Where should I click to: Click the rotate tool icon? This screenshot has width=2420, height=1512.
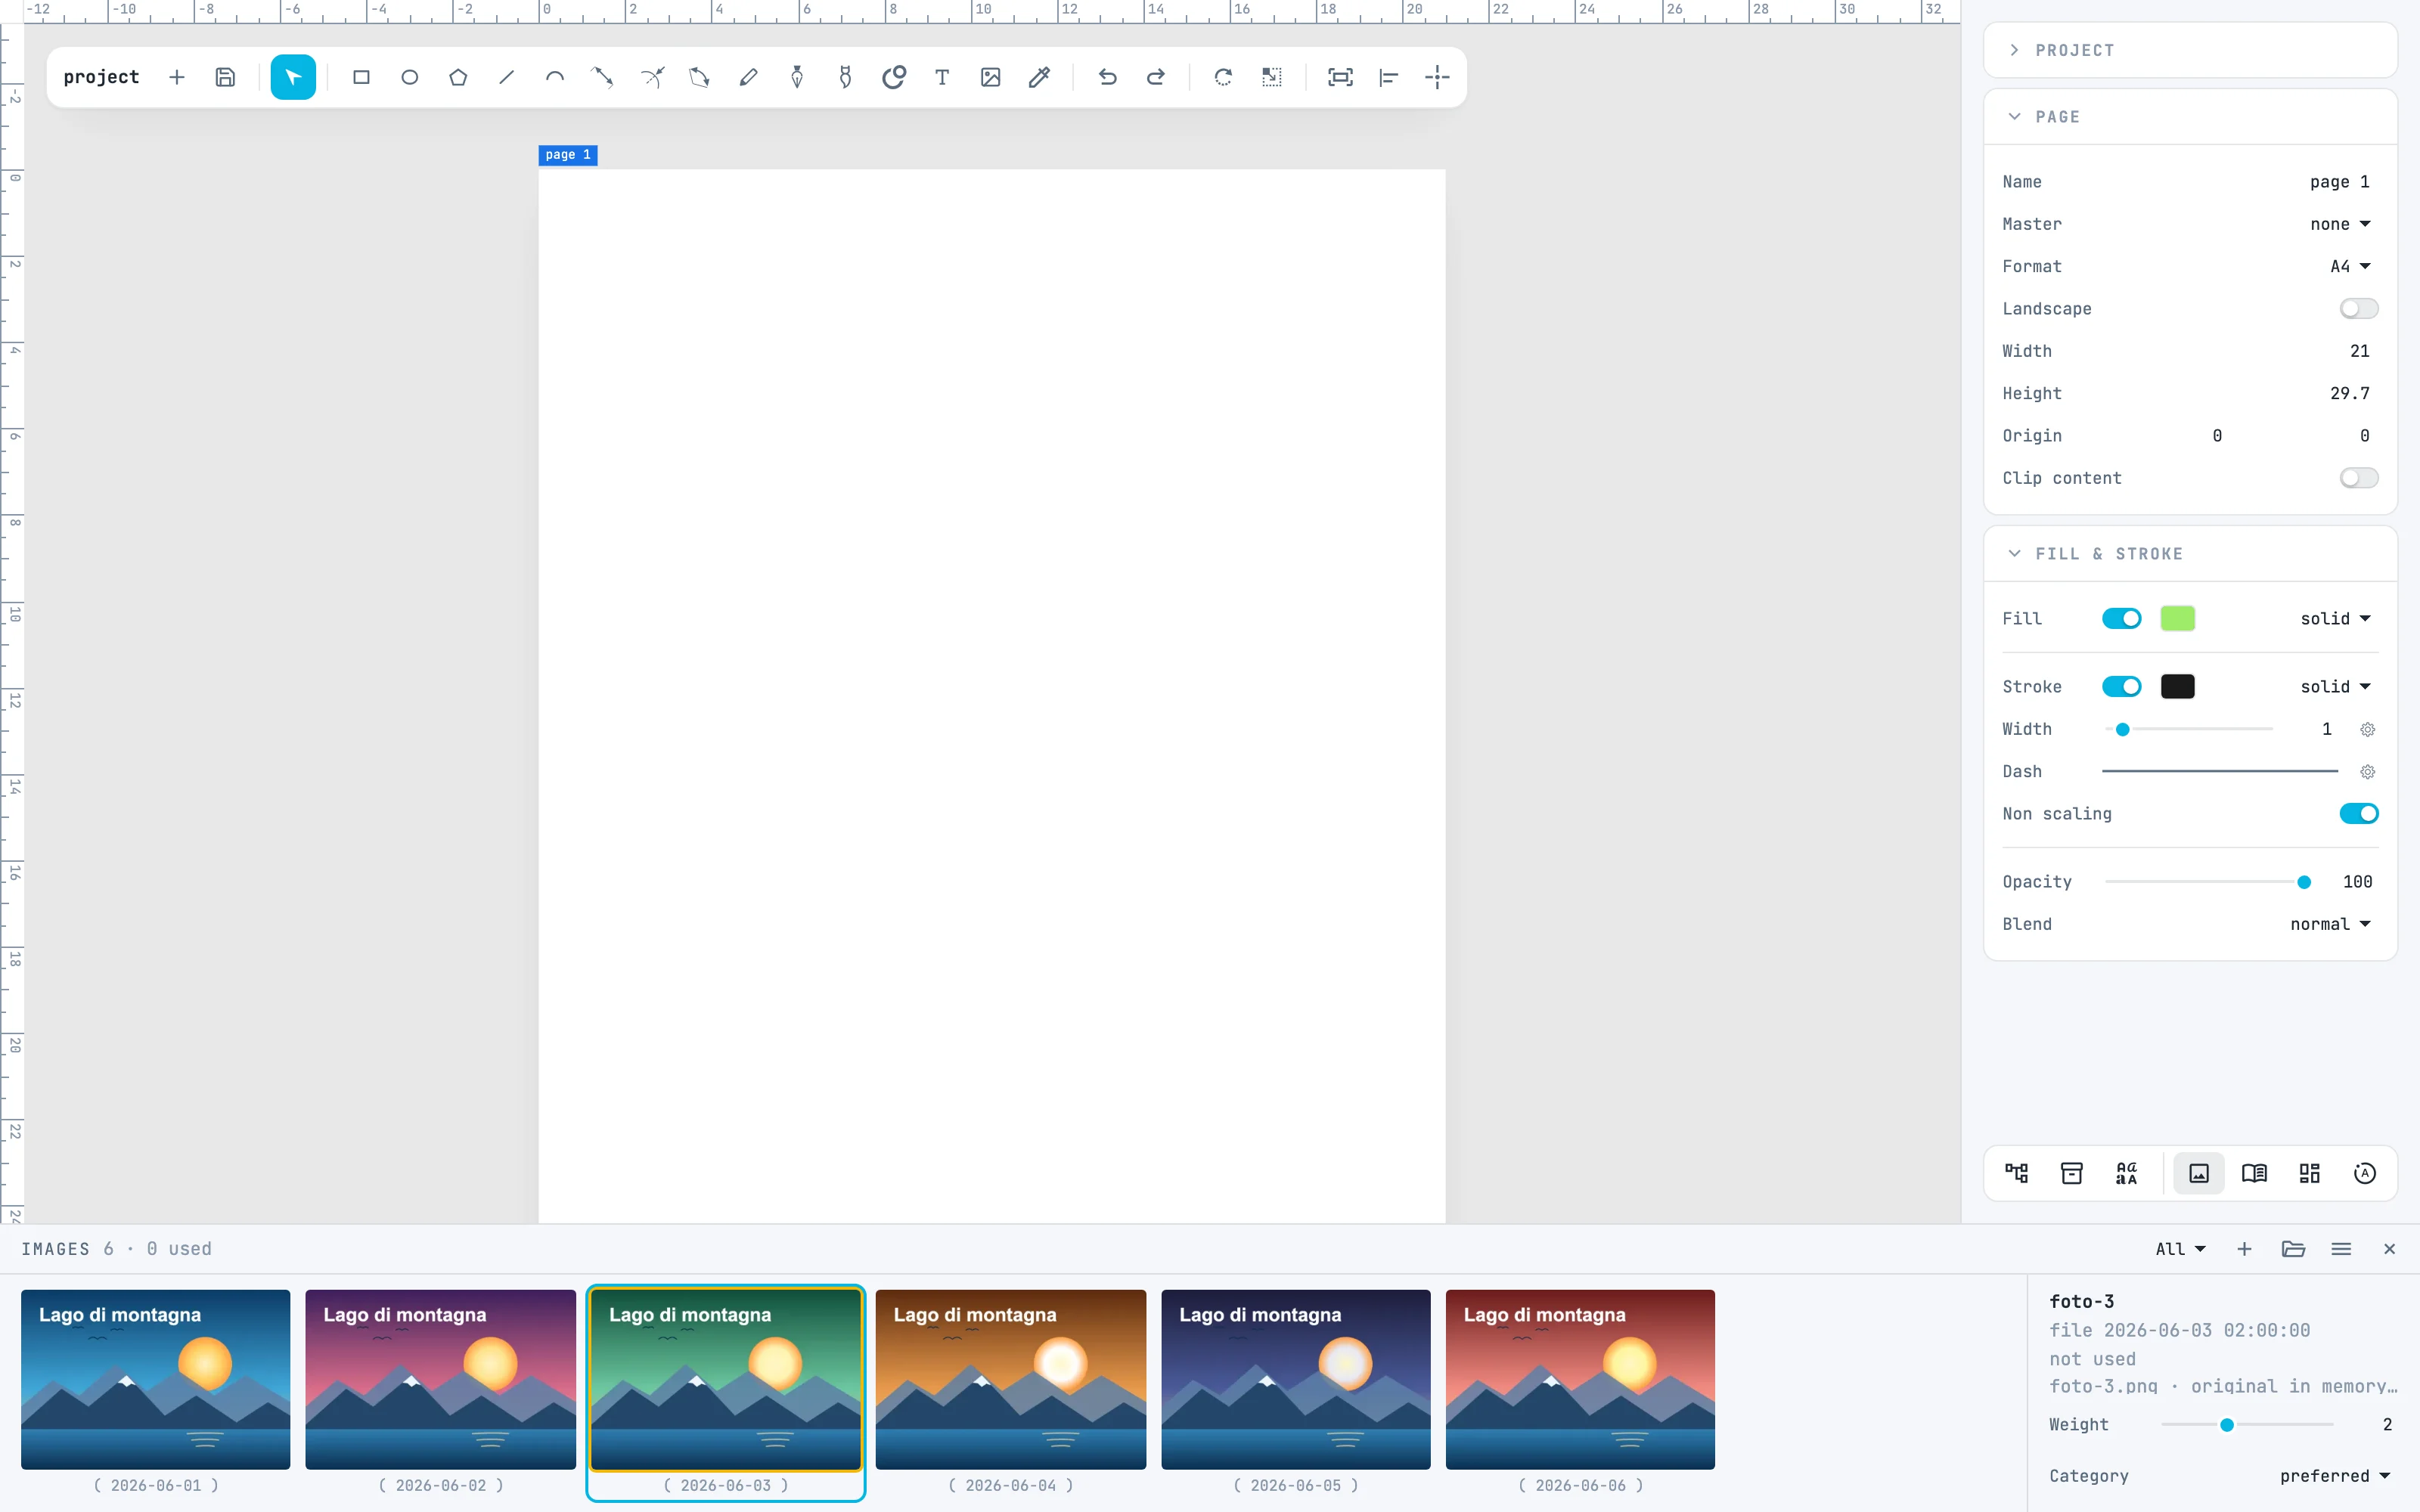point(1223,77)
